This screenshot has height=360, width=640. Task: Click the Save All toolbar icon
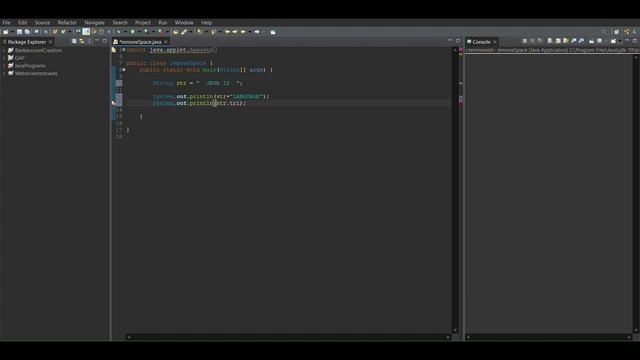coord(27,32)
